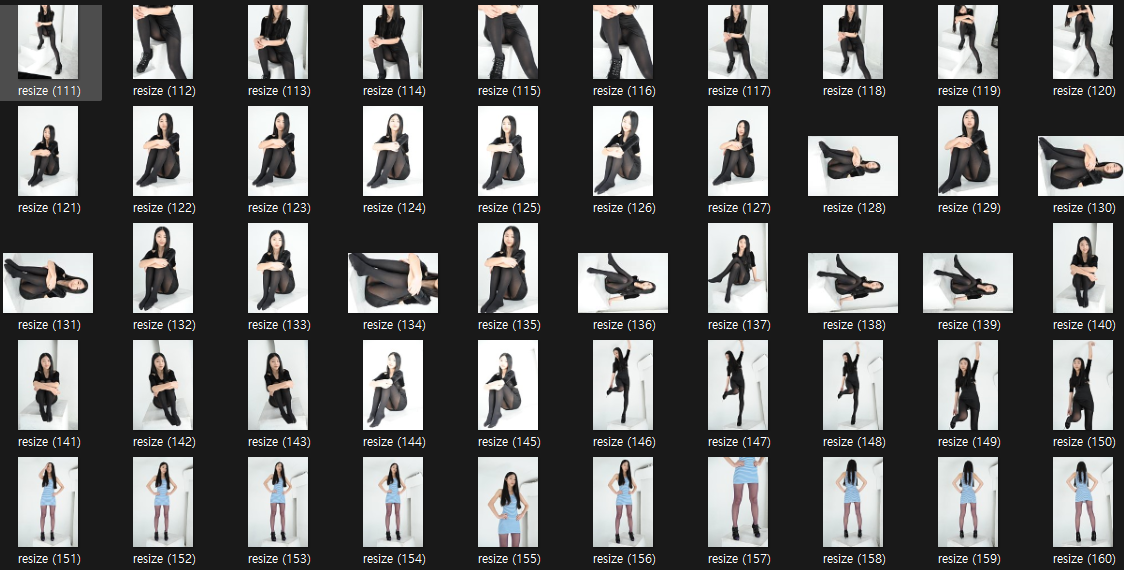Click the file name text "resize (120)"
The width and height of the screenshot is (1124, 570).
[x=1084, y=91]
